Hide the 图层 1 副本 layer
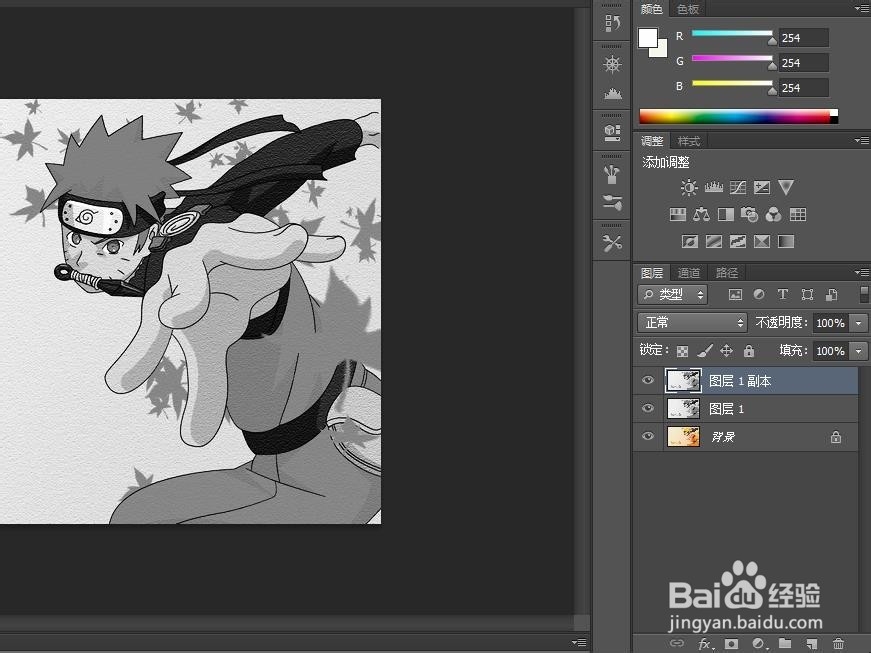The width and height of the screenshot is (871, 653). [648, 380]
